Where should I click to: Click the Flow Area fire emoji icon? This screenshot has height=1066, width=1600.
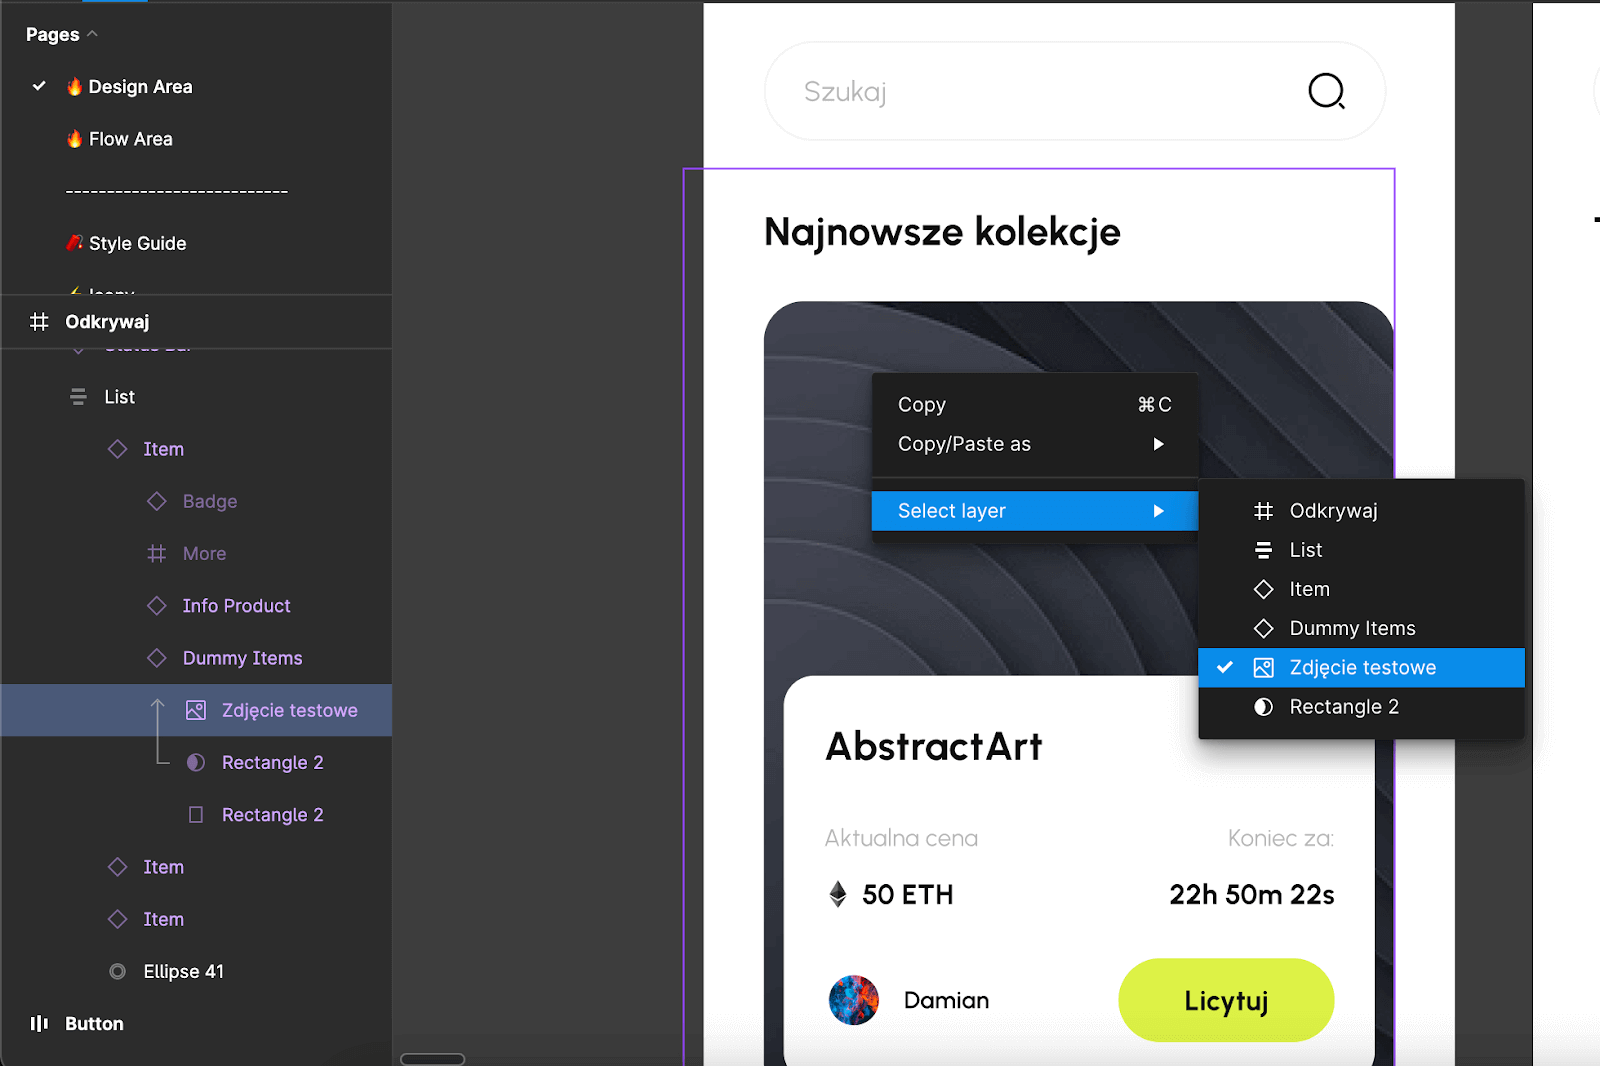(74, 139)
